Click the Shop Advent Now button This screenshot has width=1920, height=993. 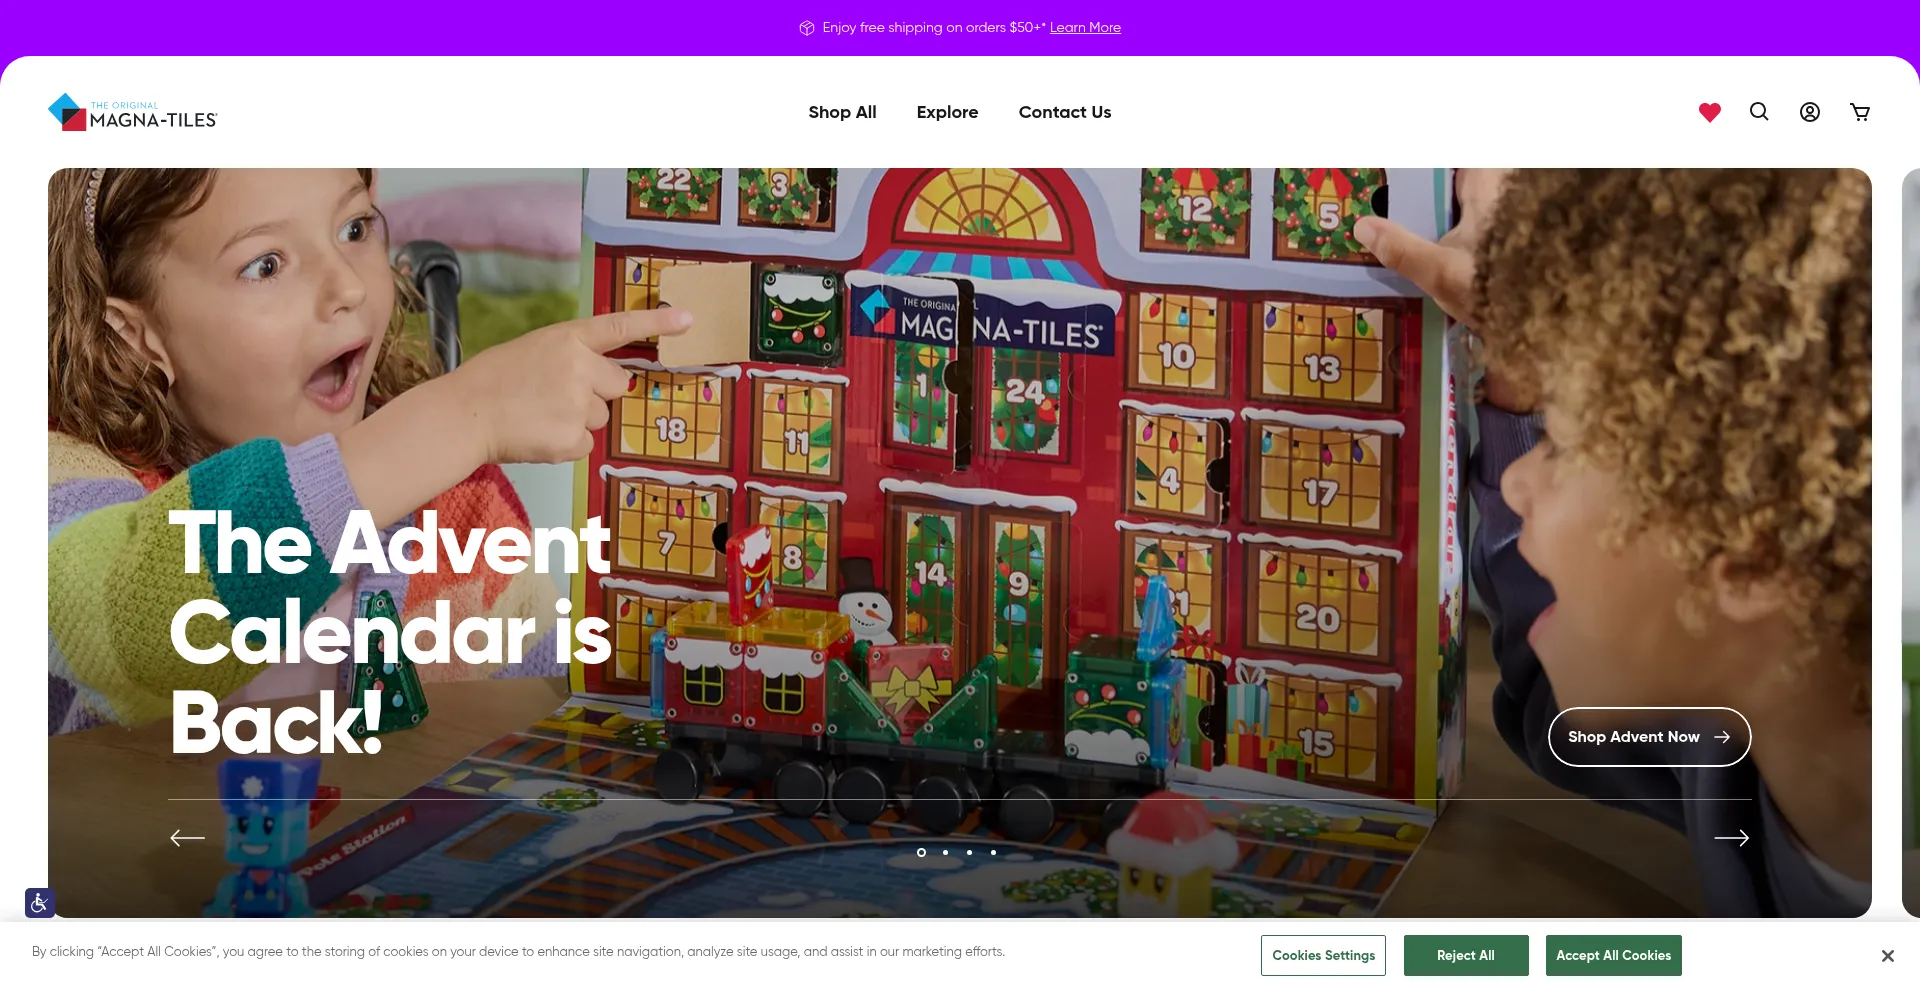tap(1649, 737)
